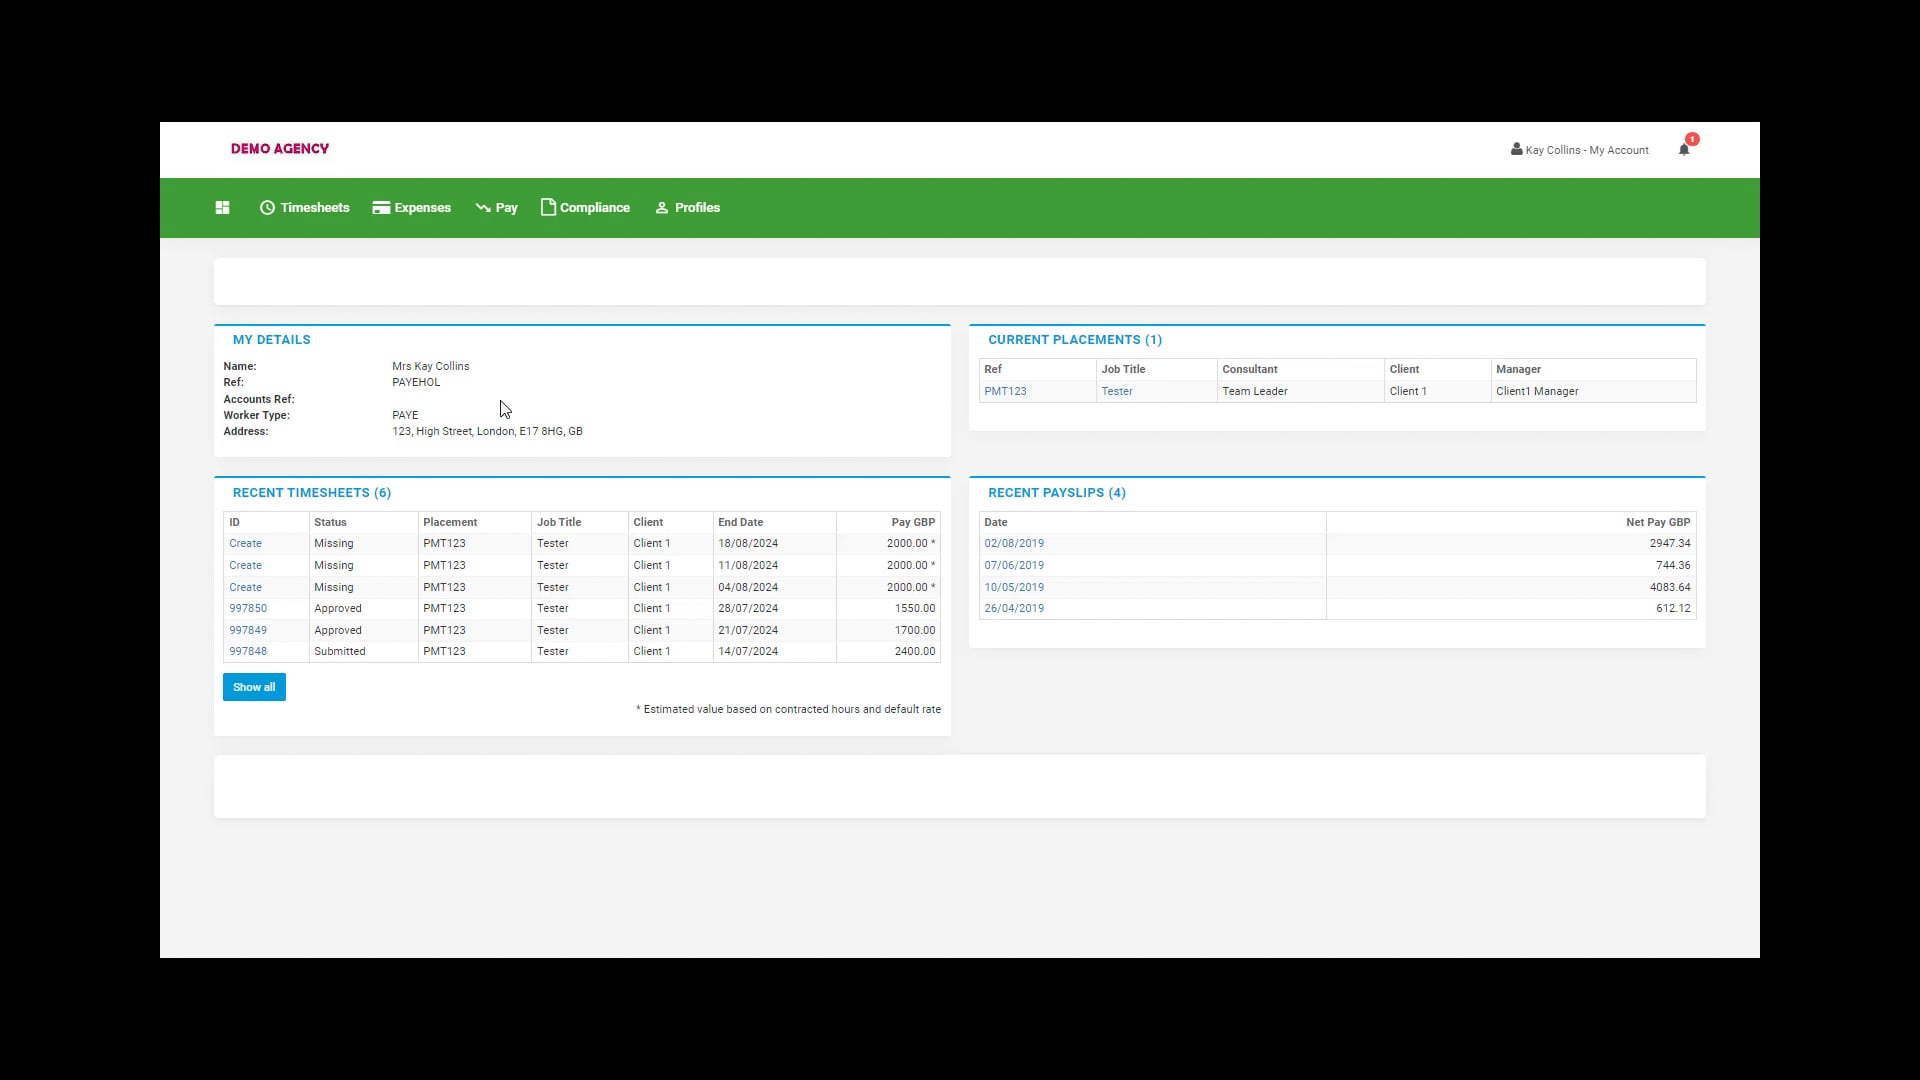Screen dimensions: 1920x1080
Task: Click the Profiles person icon
Action: 661,208
